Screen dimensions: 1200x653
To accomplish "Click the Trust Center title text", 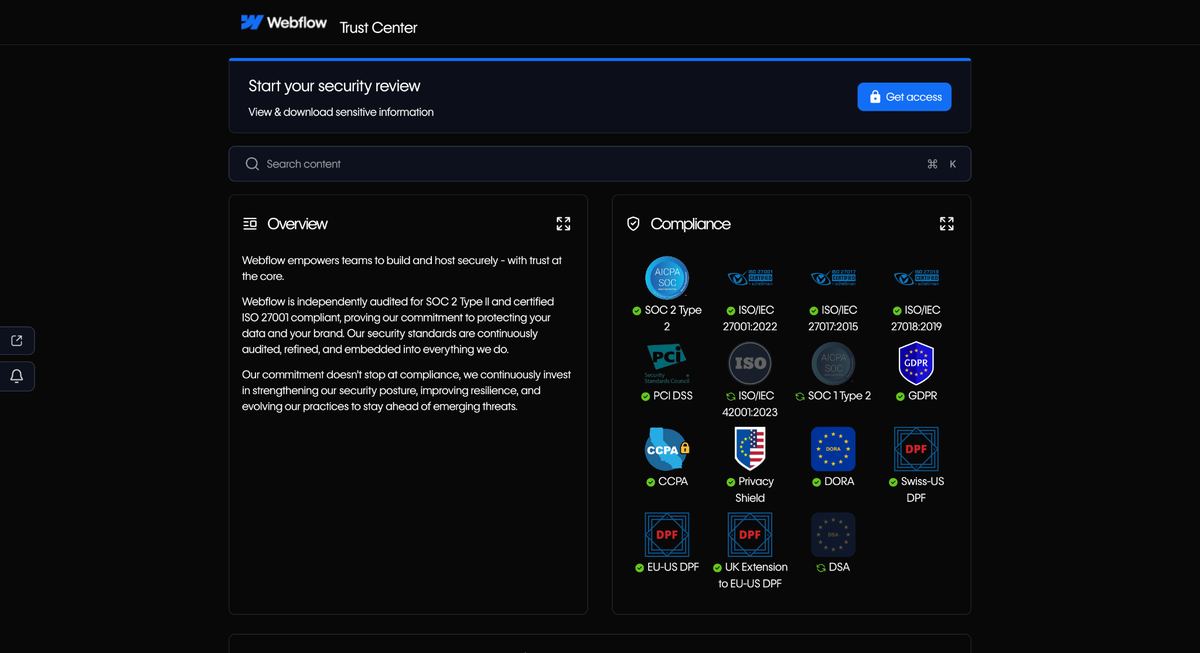I will point(378,28).
